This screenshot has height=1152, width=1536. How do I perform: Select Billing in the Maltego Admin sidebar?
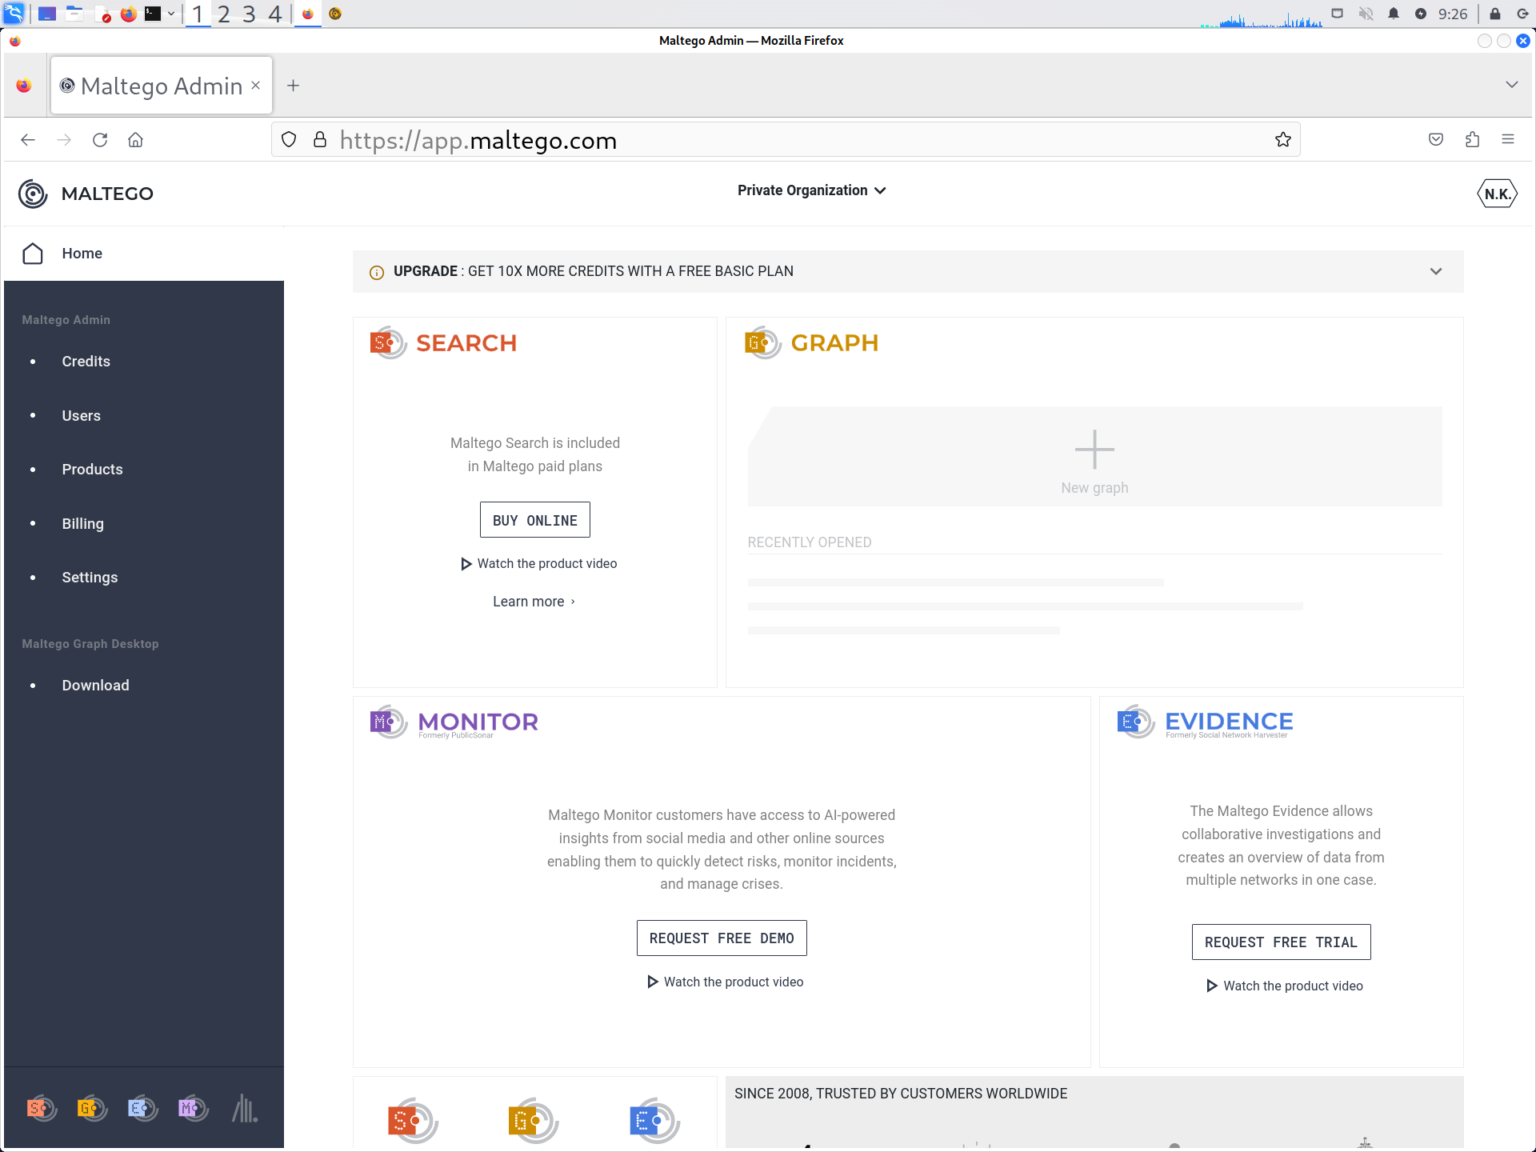[82, 523]
